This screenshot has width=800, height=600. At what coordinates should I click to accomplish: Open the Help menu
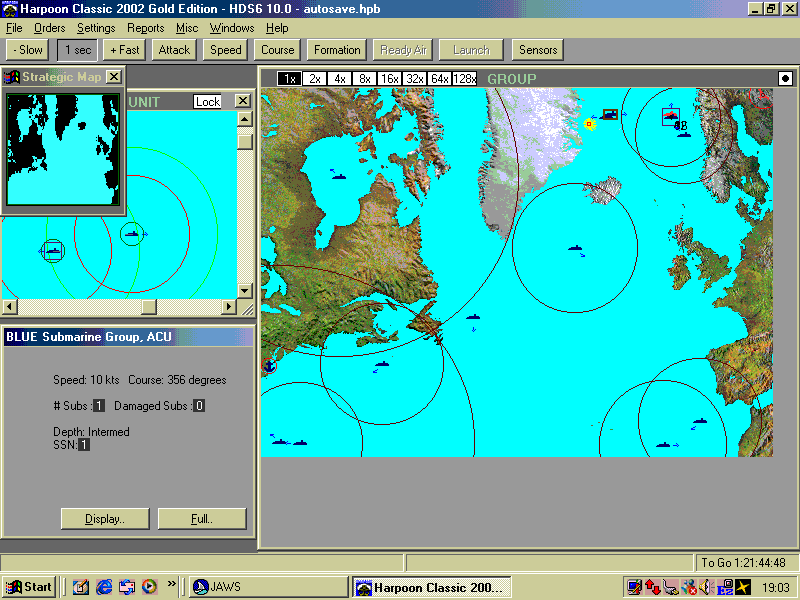(x=277, y=28)
